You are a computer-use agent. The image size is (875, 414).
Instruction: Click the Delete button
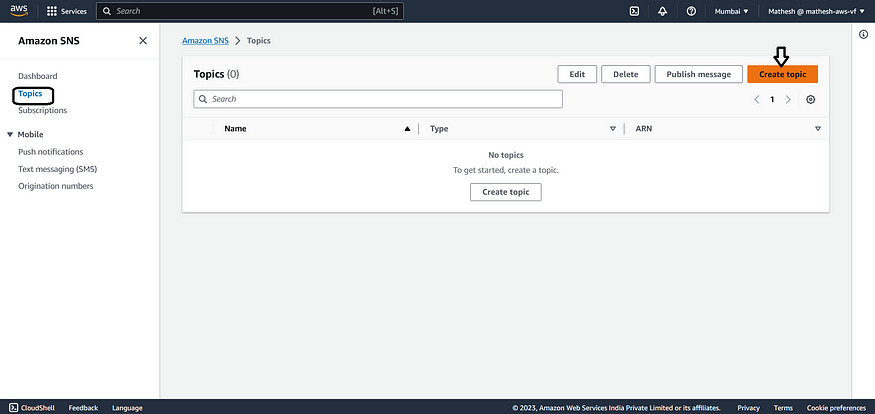[626, 74]
